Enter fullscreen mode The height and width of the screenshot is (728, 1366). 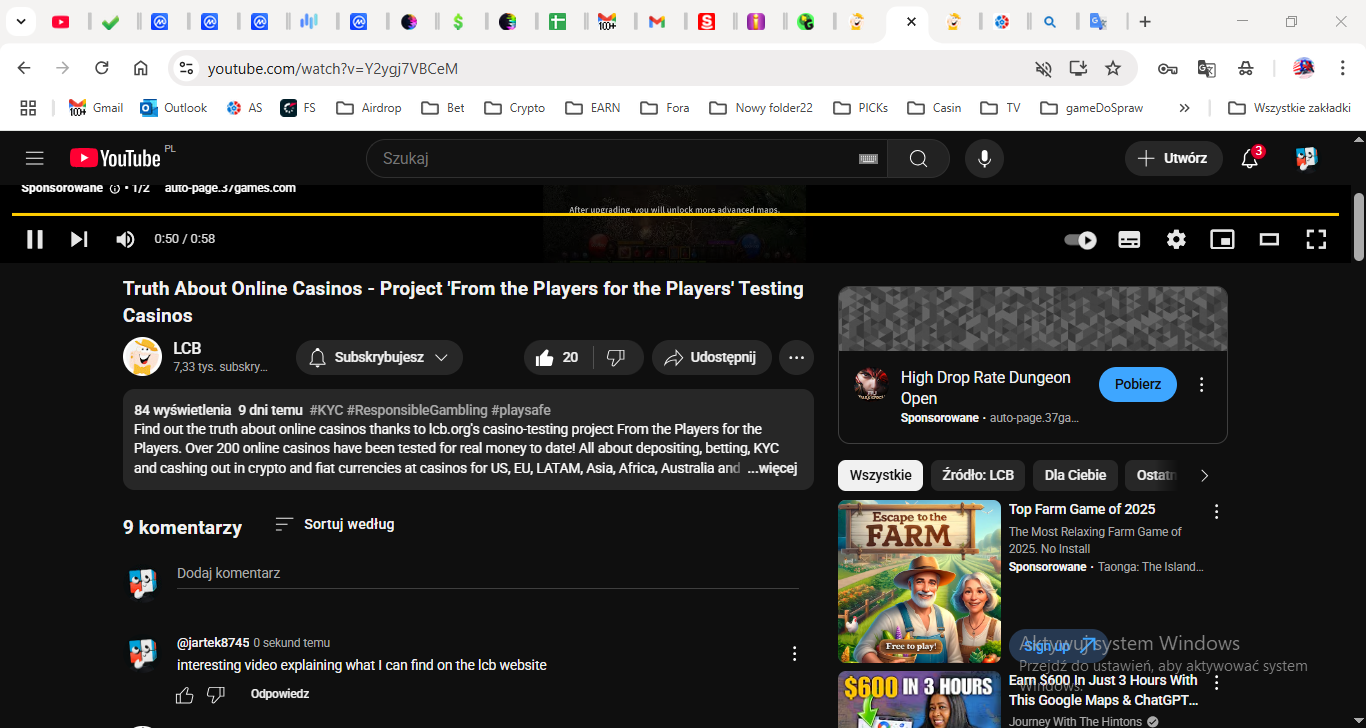1316,239
